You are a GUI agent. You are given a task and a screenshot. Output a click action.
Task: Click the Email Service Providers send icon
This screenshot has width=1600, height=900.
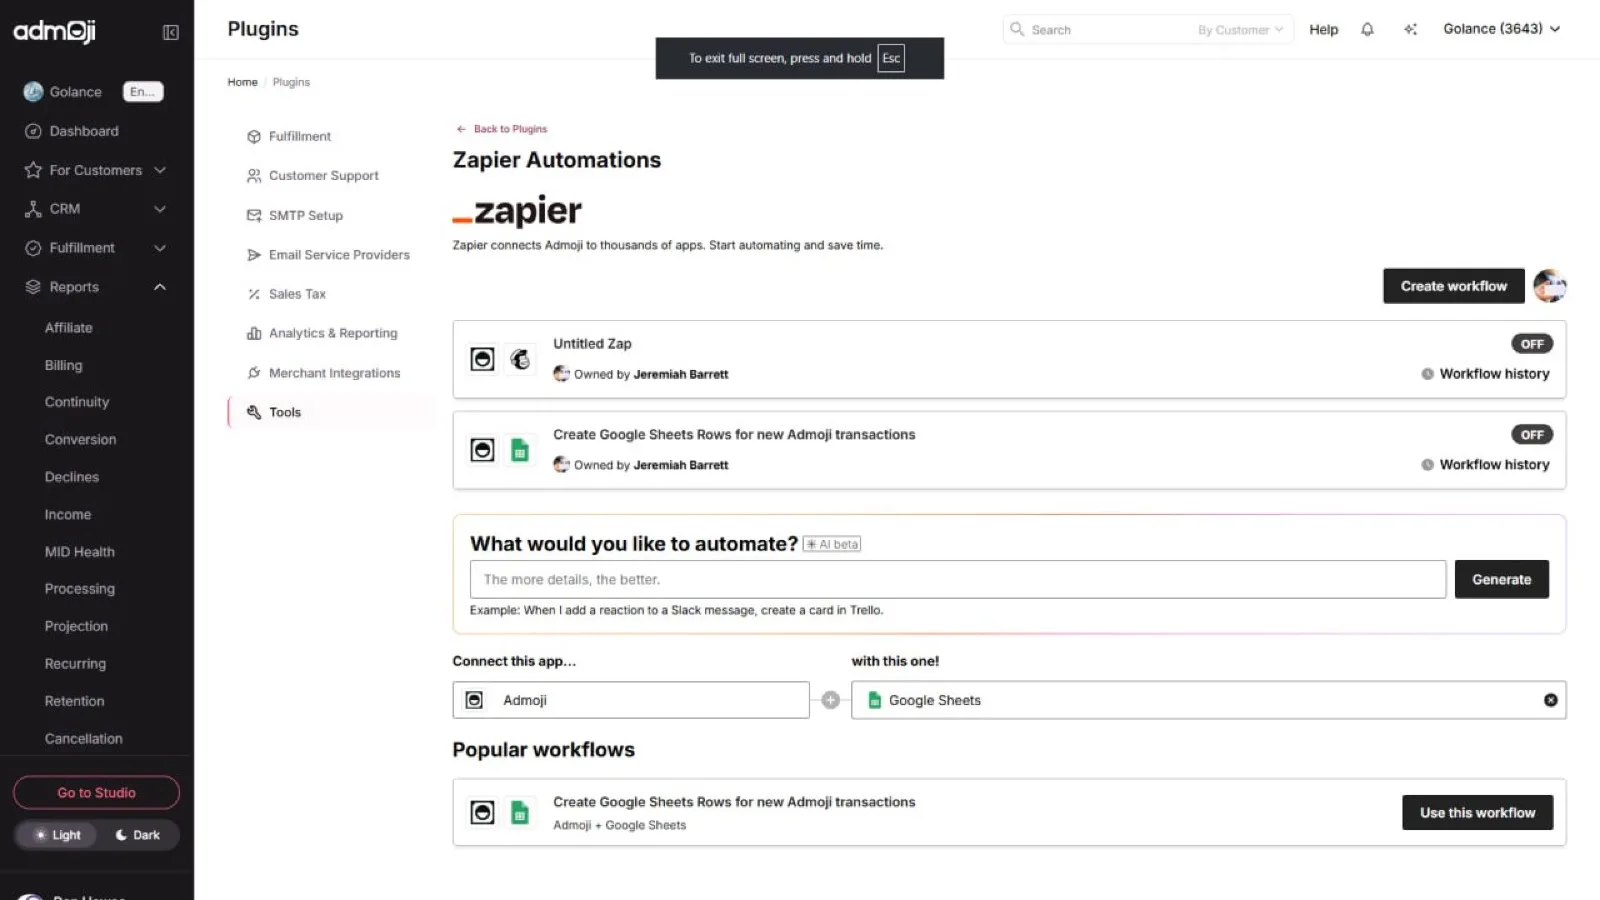tap(254, 255)
